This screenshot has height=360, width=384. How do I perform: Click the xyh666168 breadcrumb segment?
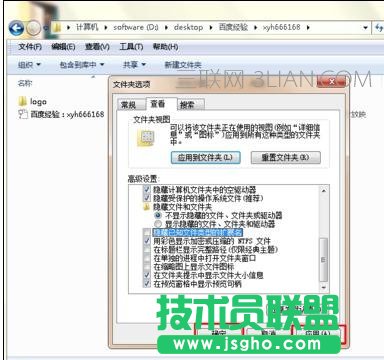coord(282,27)
